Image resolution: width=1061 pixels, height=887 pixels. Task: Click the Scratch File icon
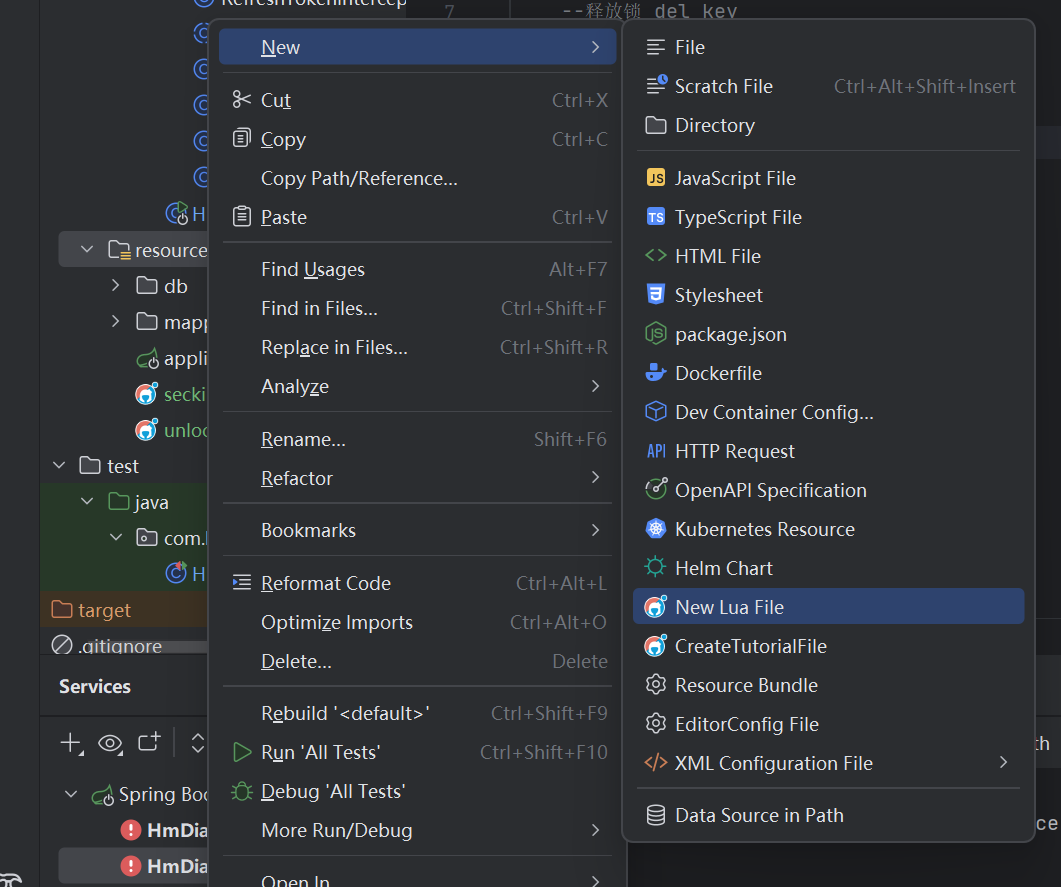click(656, 85)
